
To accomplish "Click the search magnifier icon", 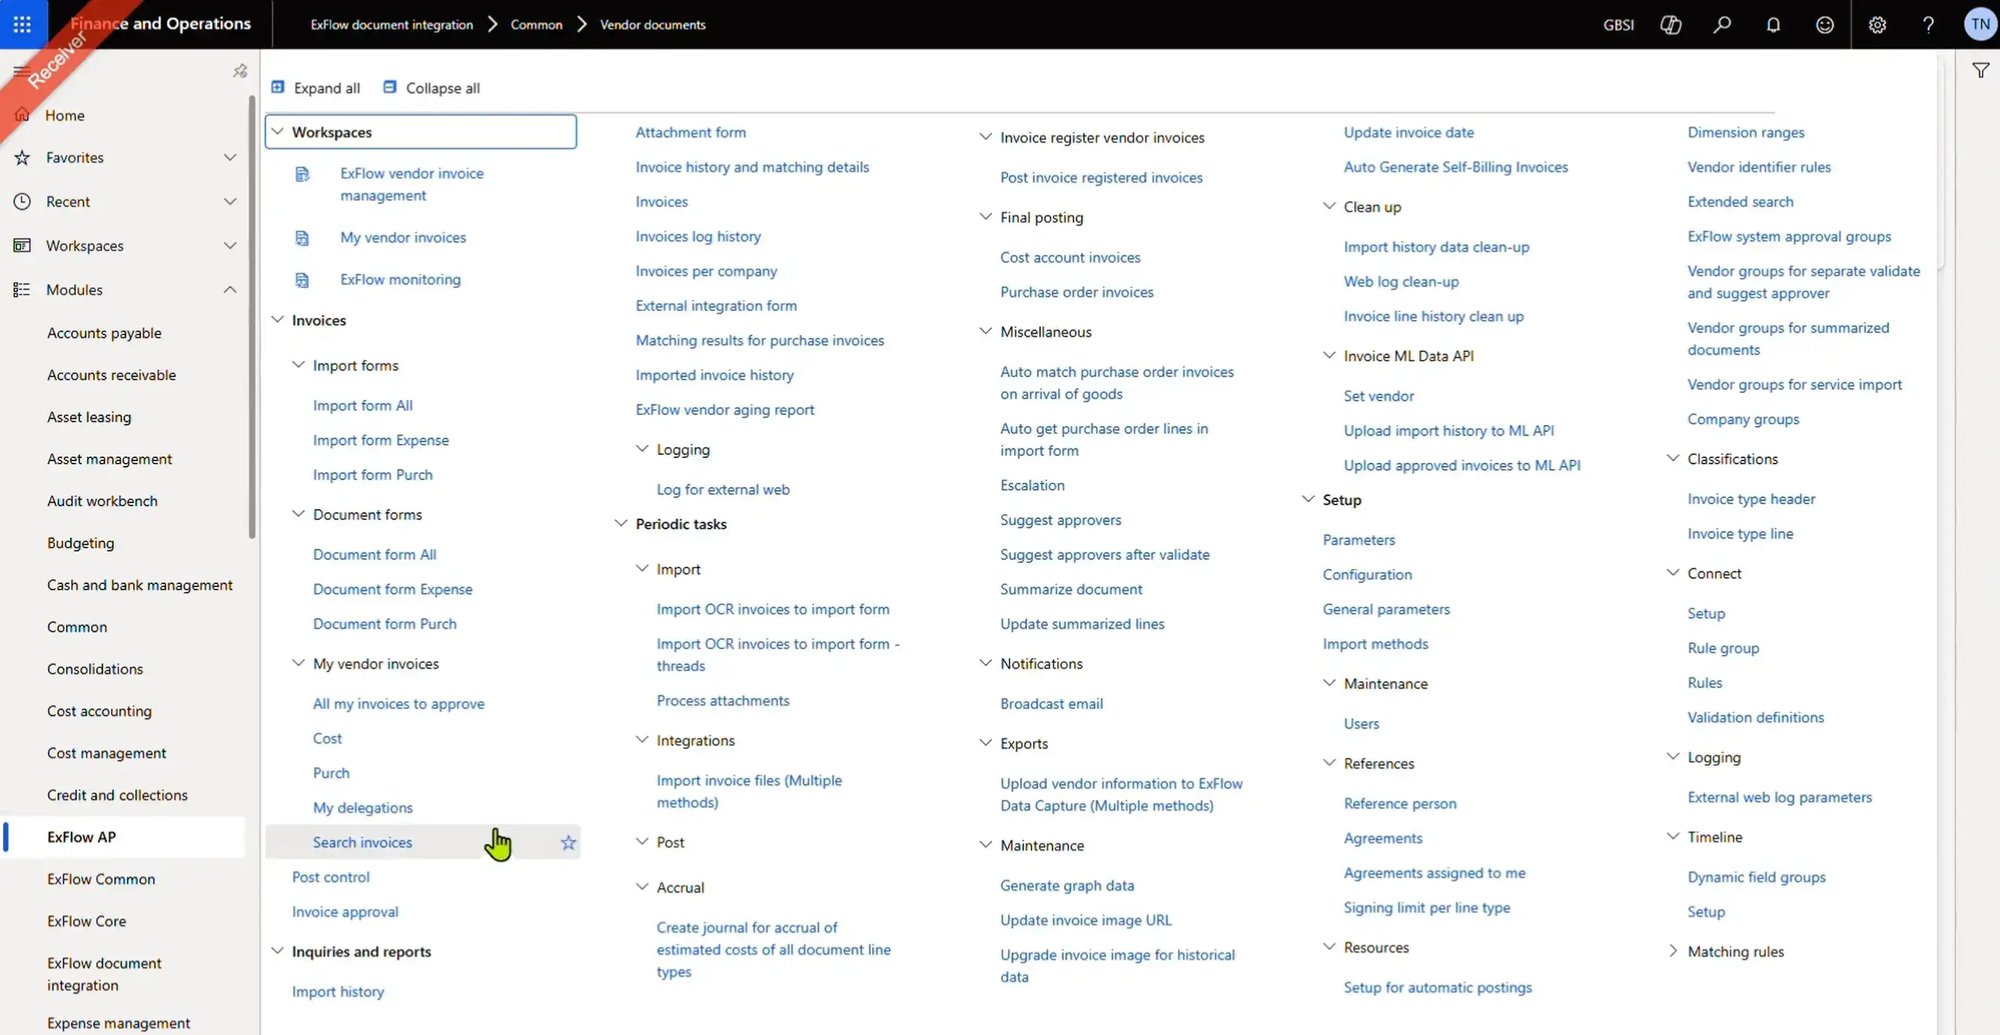I will pyautogui.click(x=1722, y=24).
